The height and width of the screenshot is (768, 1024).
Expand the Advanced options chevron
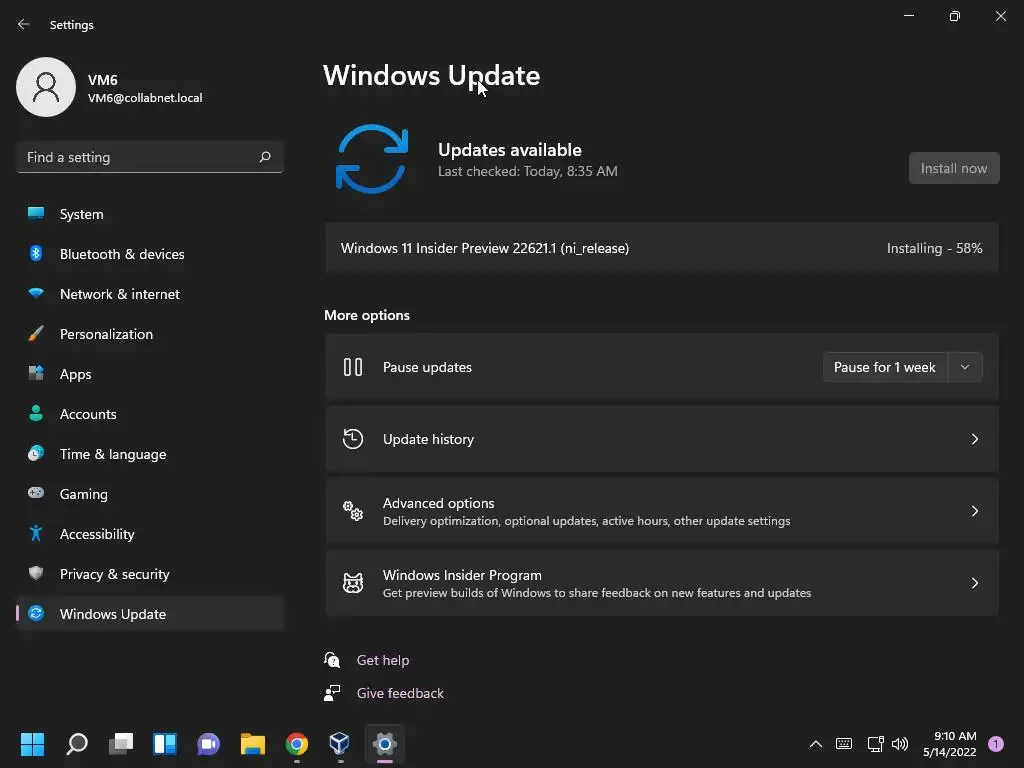click(974, 511)
